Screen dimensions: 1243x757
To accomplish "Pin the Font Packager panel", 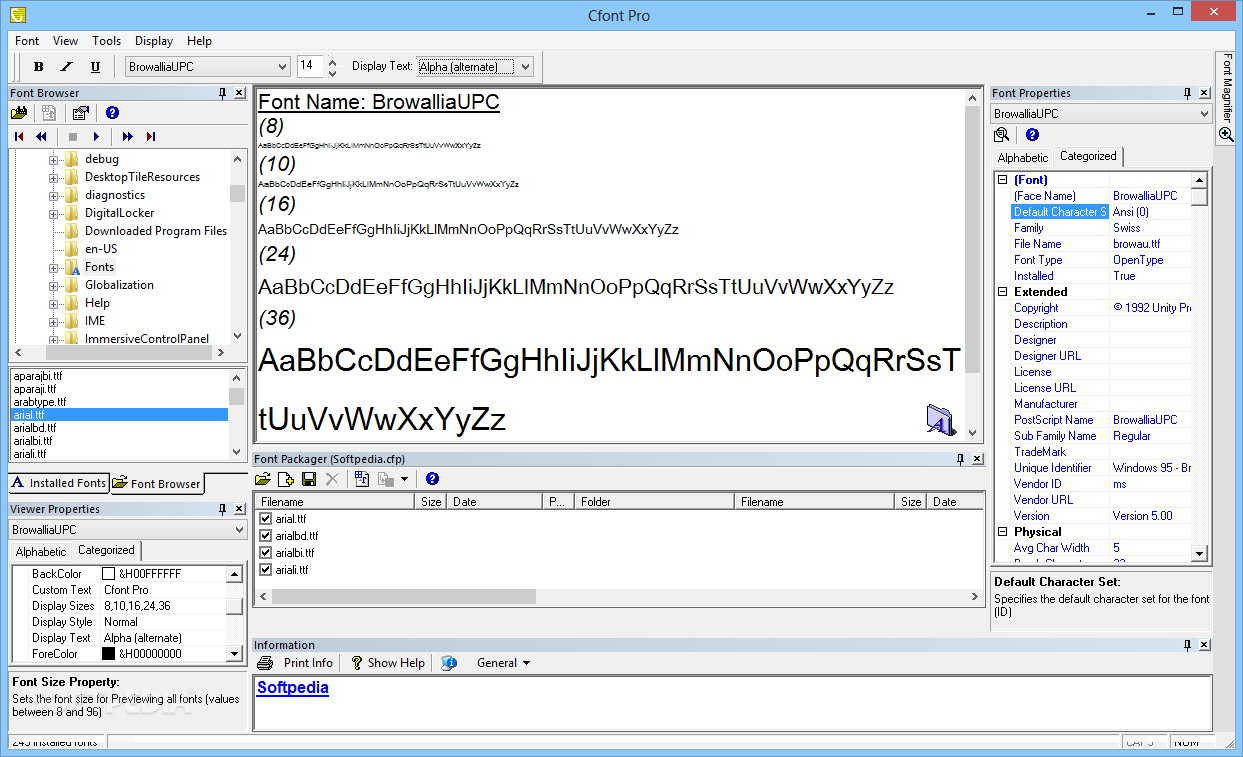I will coord(960,459).
